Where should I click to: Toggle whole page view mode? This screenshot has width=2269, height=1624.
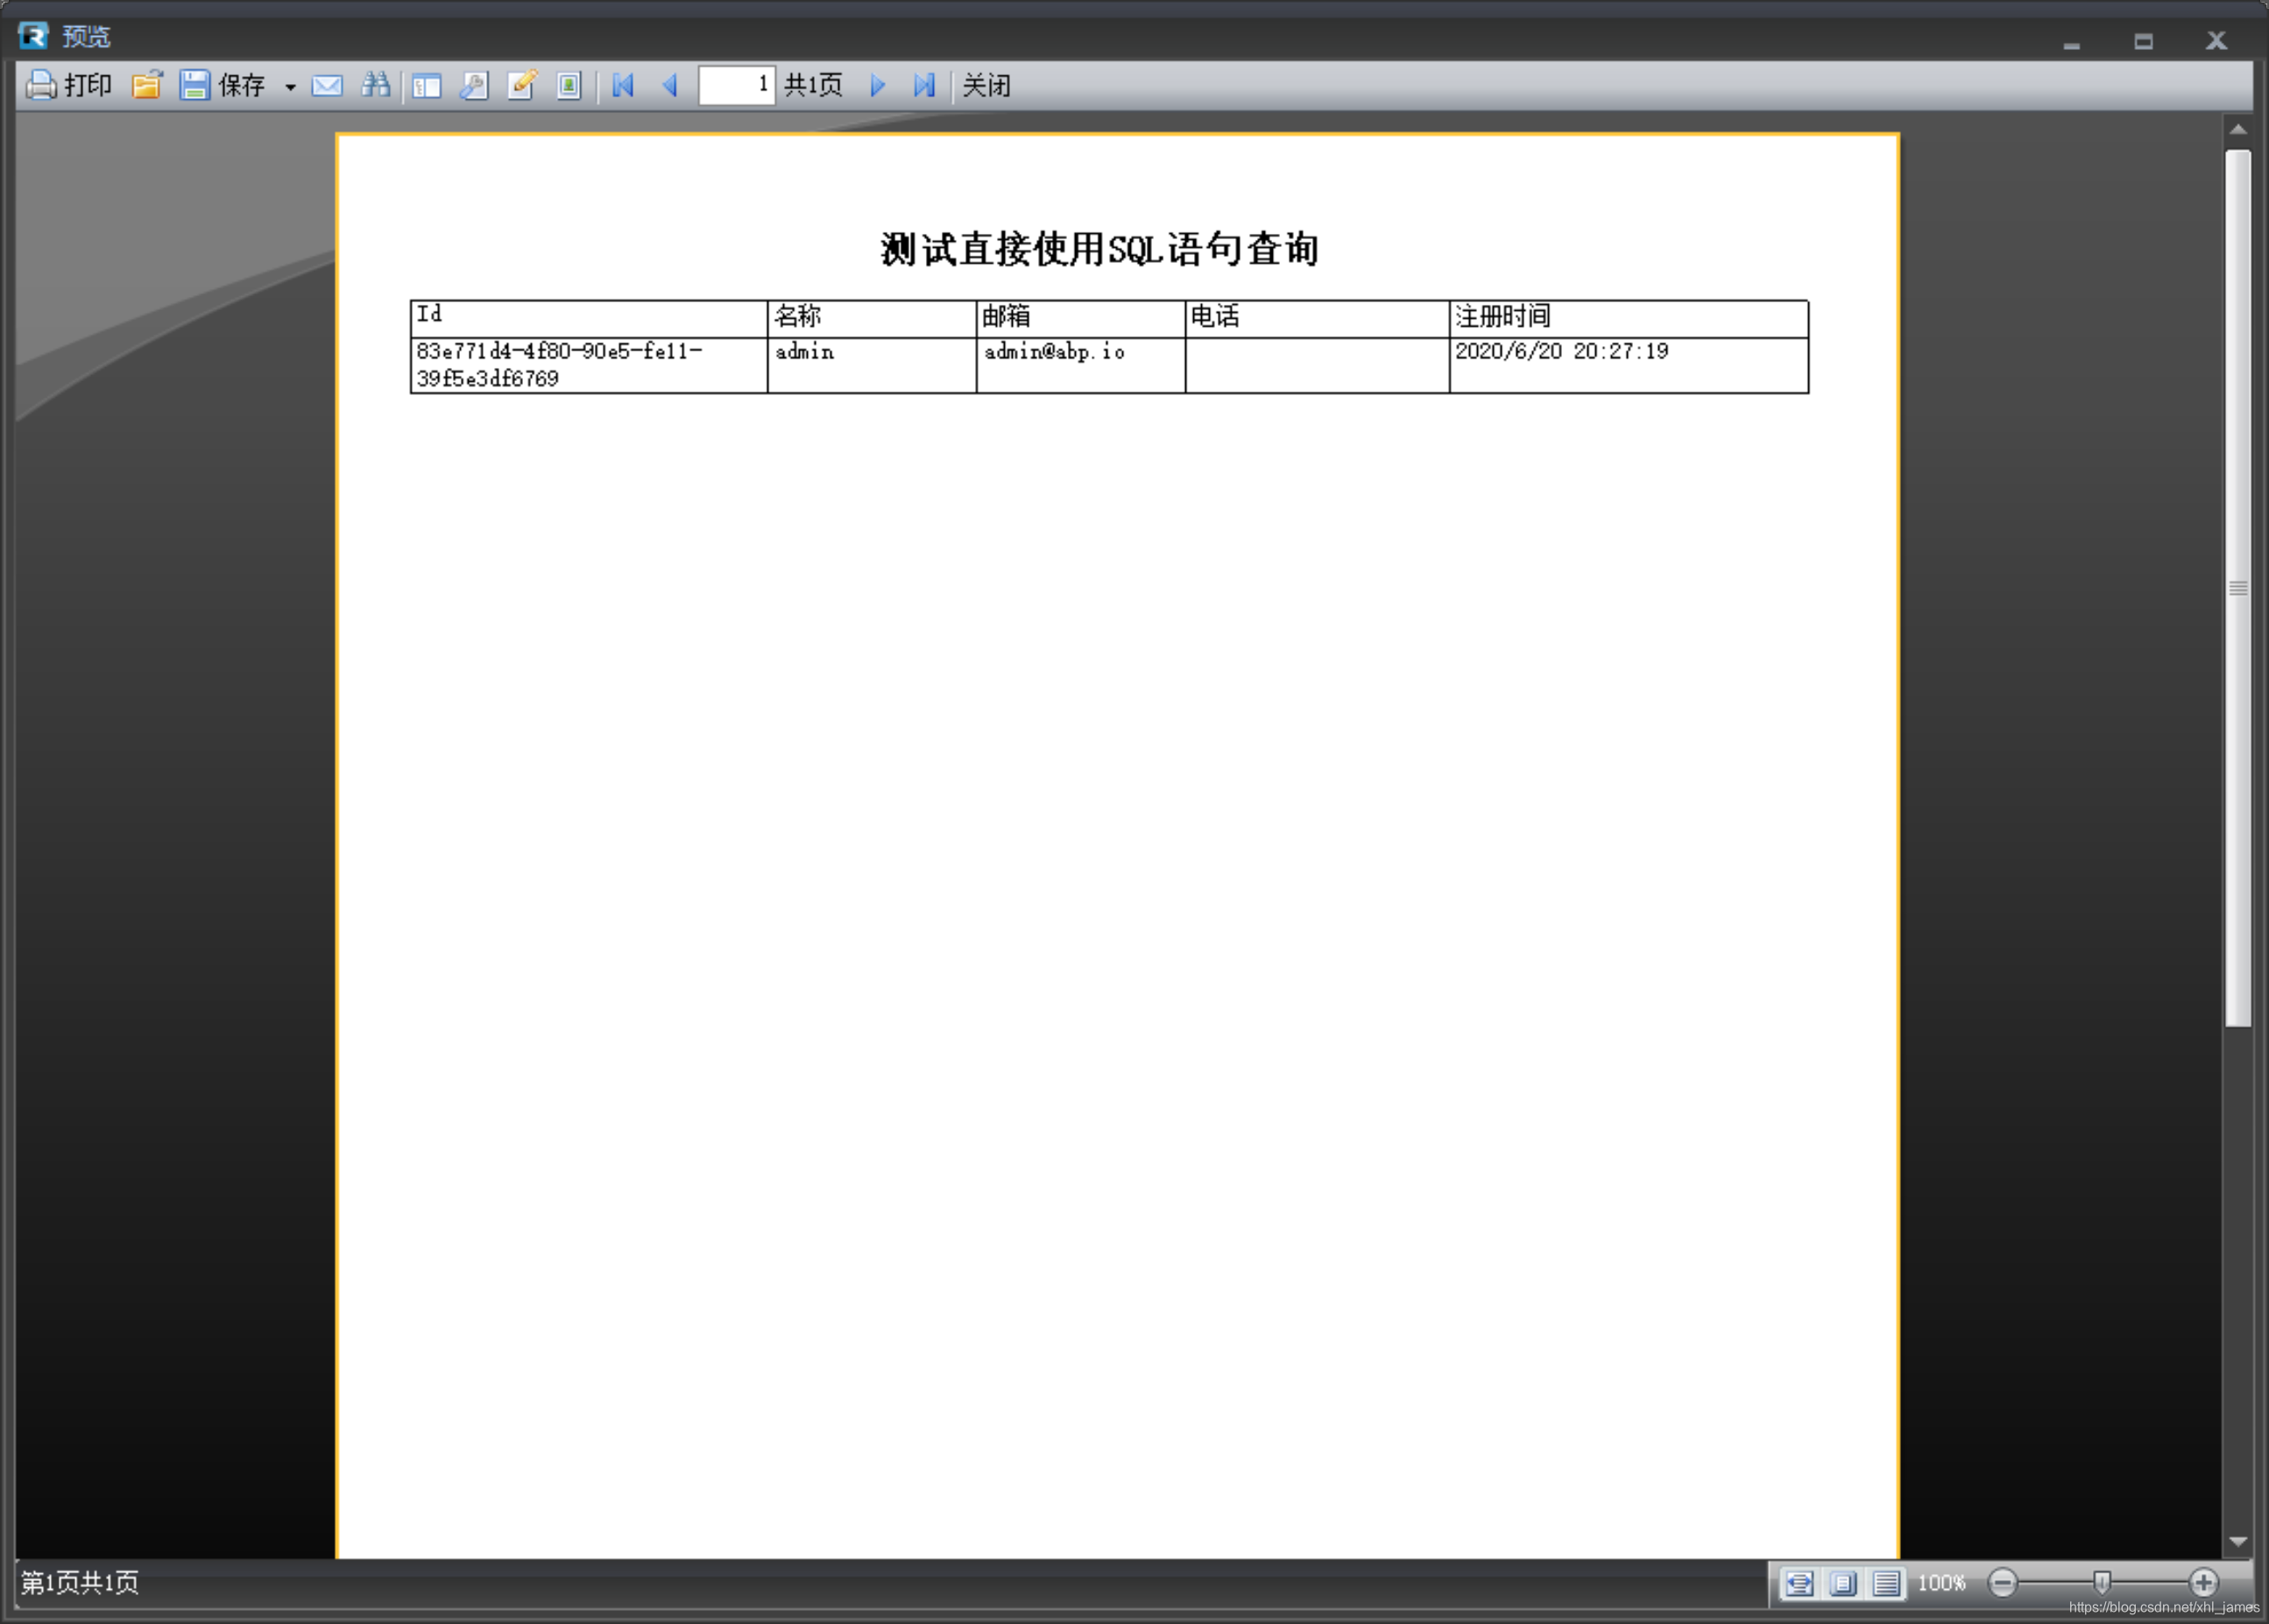[x=1888, y=1584]
